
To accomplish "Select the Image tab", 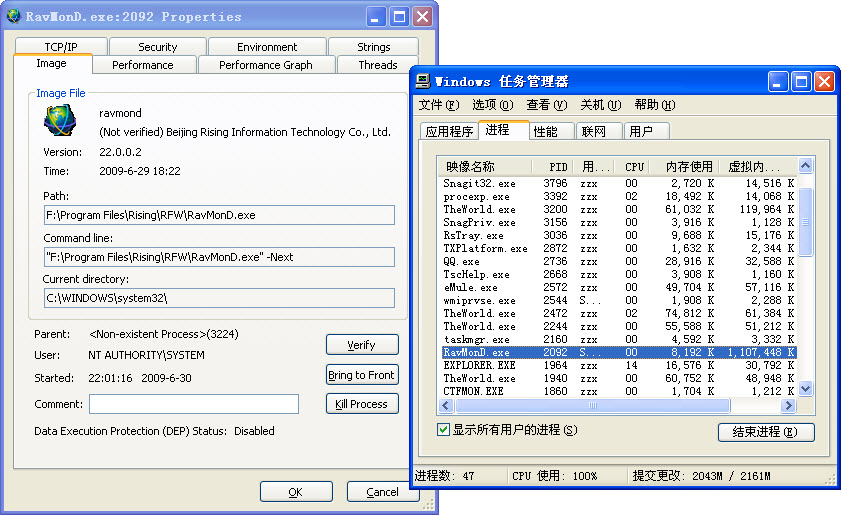I will tap(52, 63).
